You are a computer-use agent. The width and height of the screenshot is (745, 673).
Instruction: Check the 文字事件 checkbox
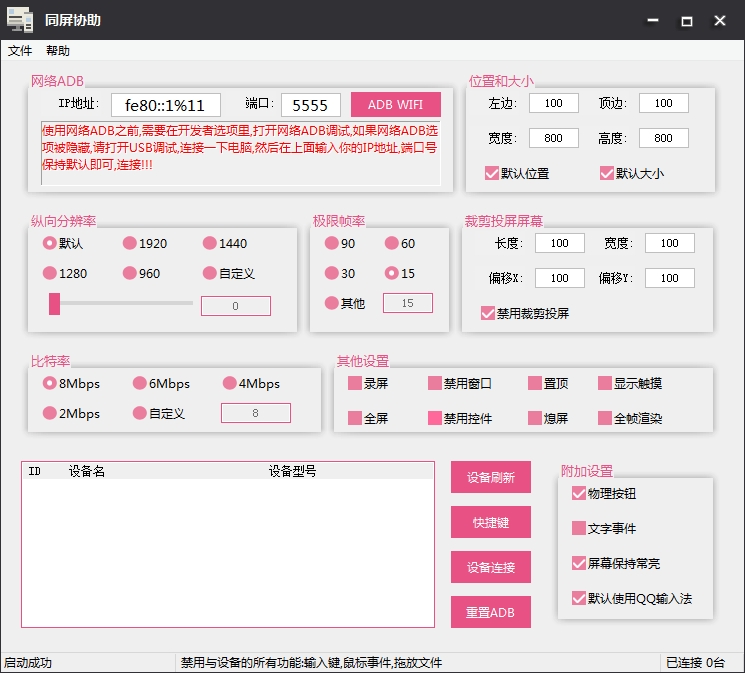[579, 528]
